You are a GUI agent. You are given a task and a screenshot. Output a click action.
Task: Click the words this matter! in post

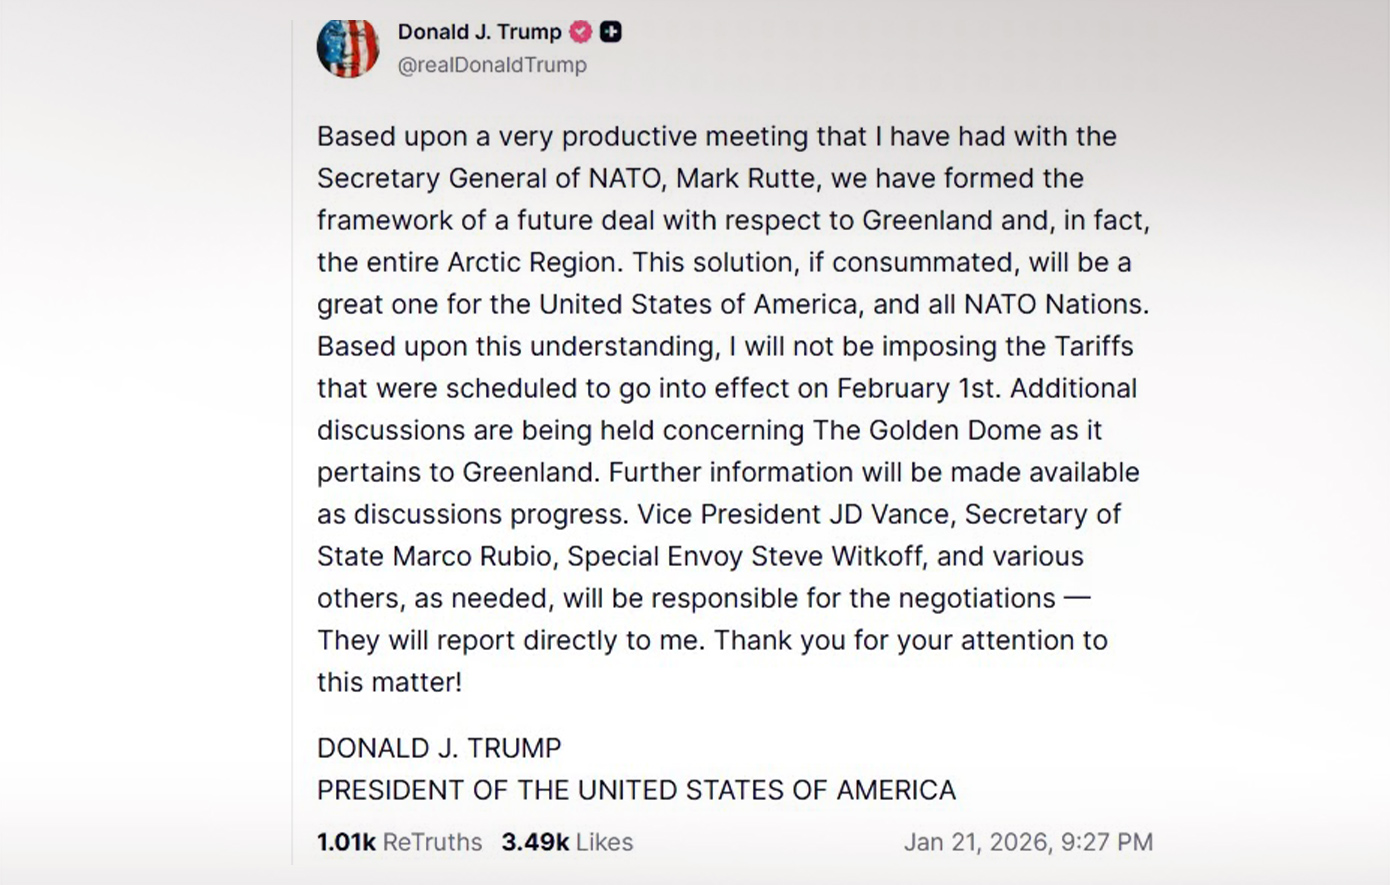[389, 682]
